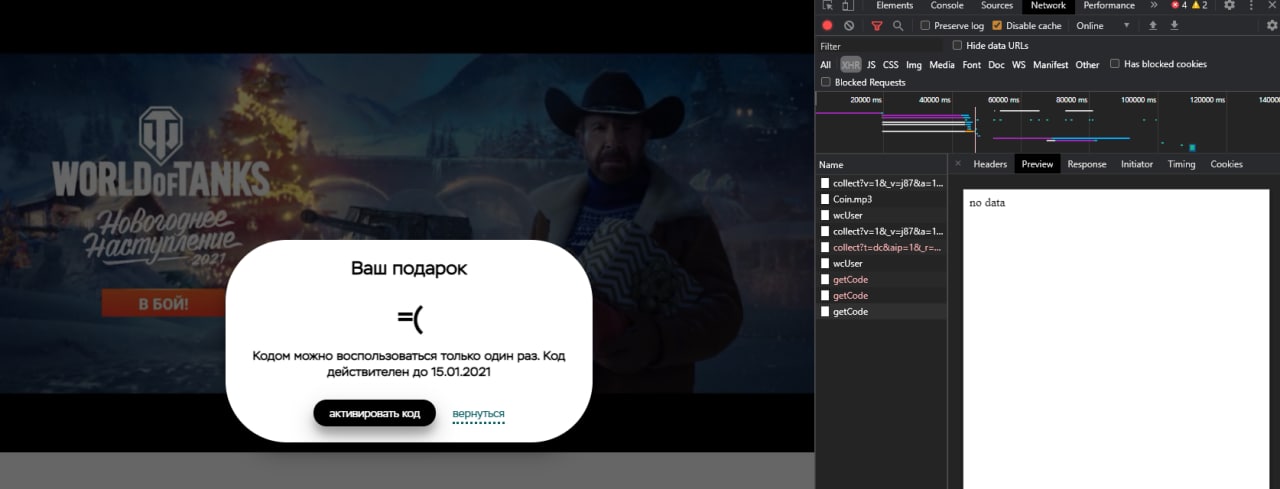
Task: Toggle the XHR request filter
Action: click(x=850, y=65)
